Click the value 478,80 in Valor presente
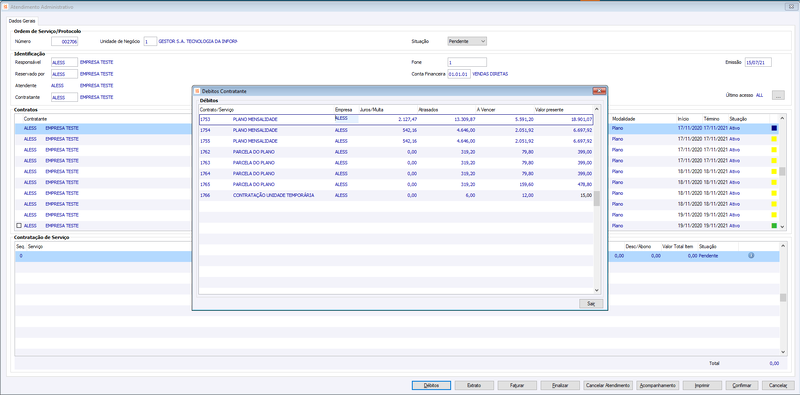The width and height of the screenshot is (800, 395). 585,184
